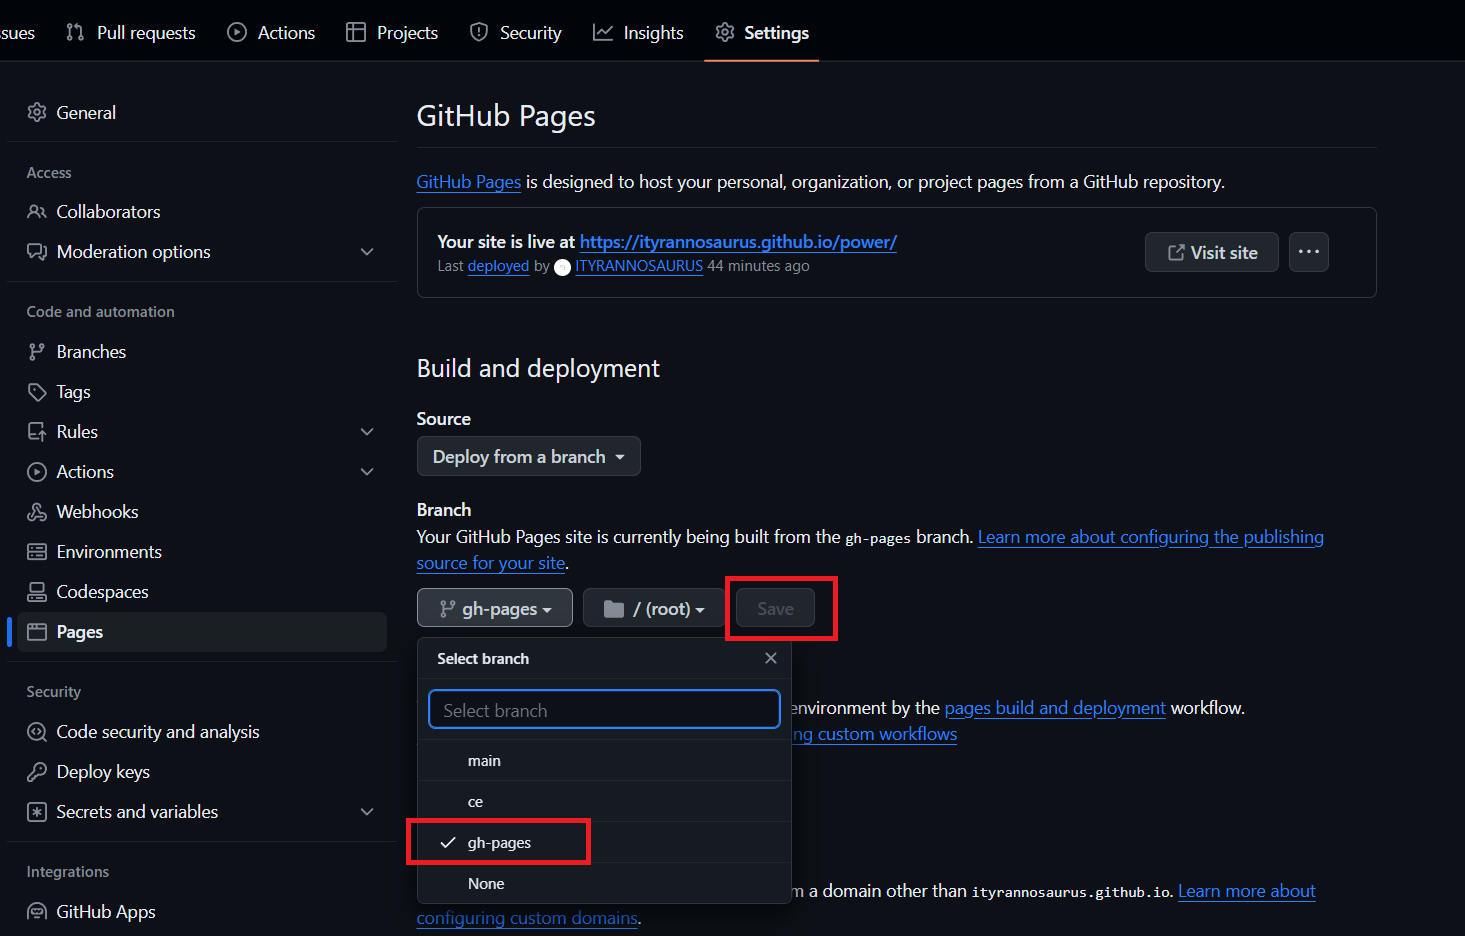Go to the Security tab
Viewport: 1465px width, 936px height.
tap(515, 32)
